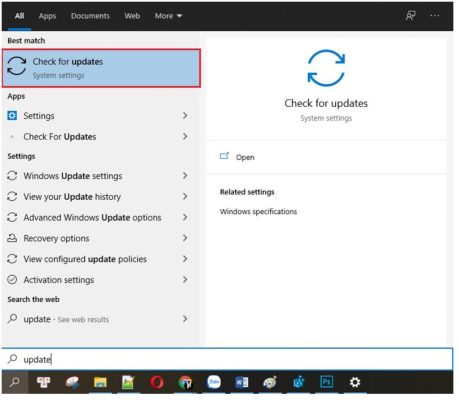This screenshot has width=459, height=400.
Task: Click the sync icon beside Check for updates best match
Action: click(x=17, y=66)
